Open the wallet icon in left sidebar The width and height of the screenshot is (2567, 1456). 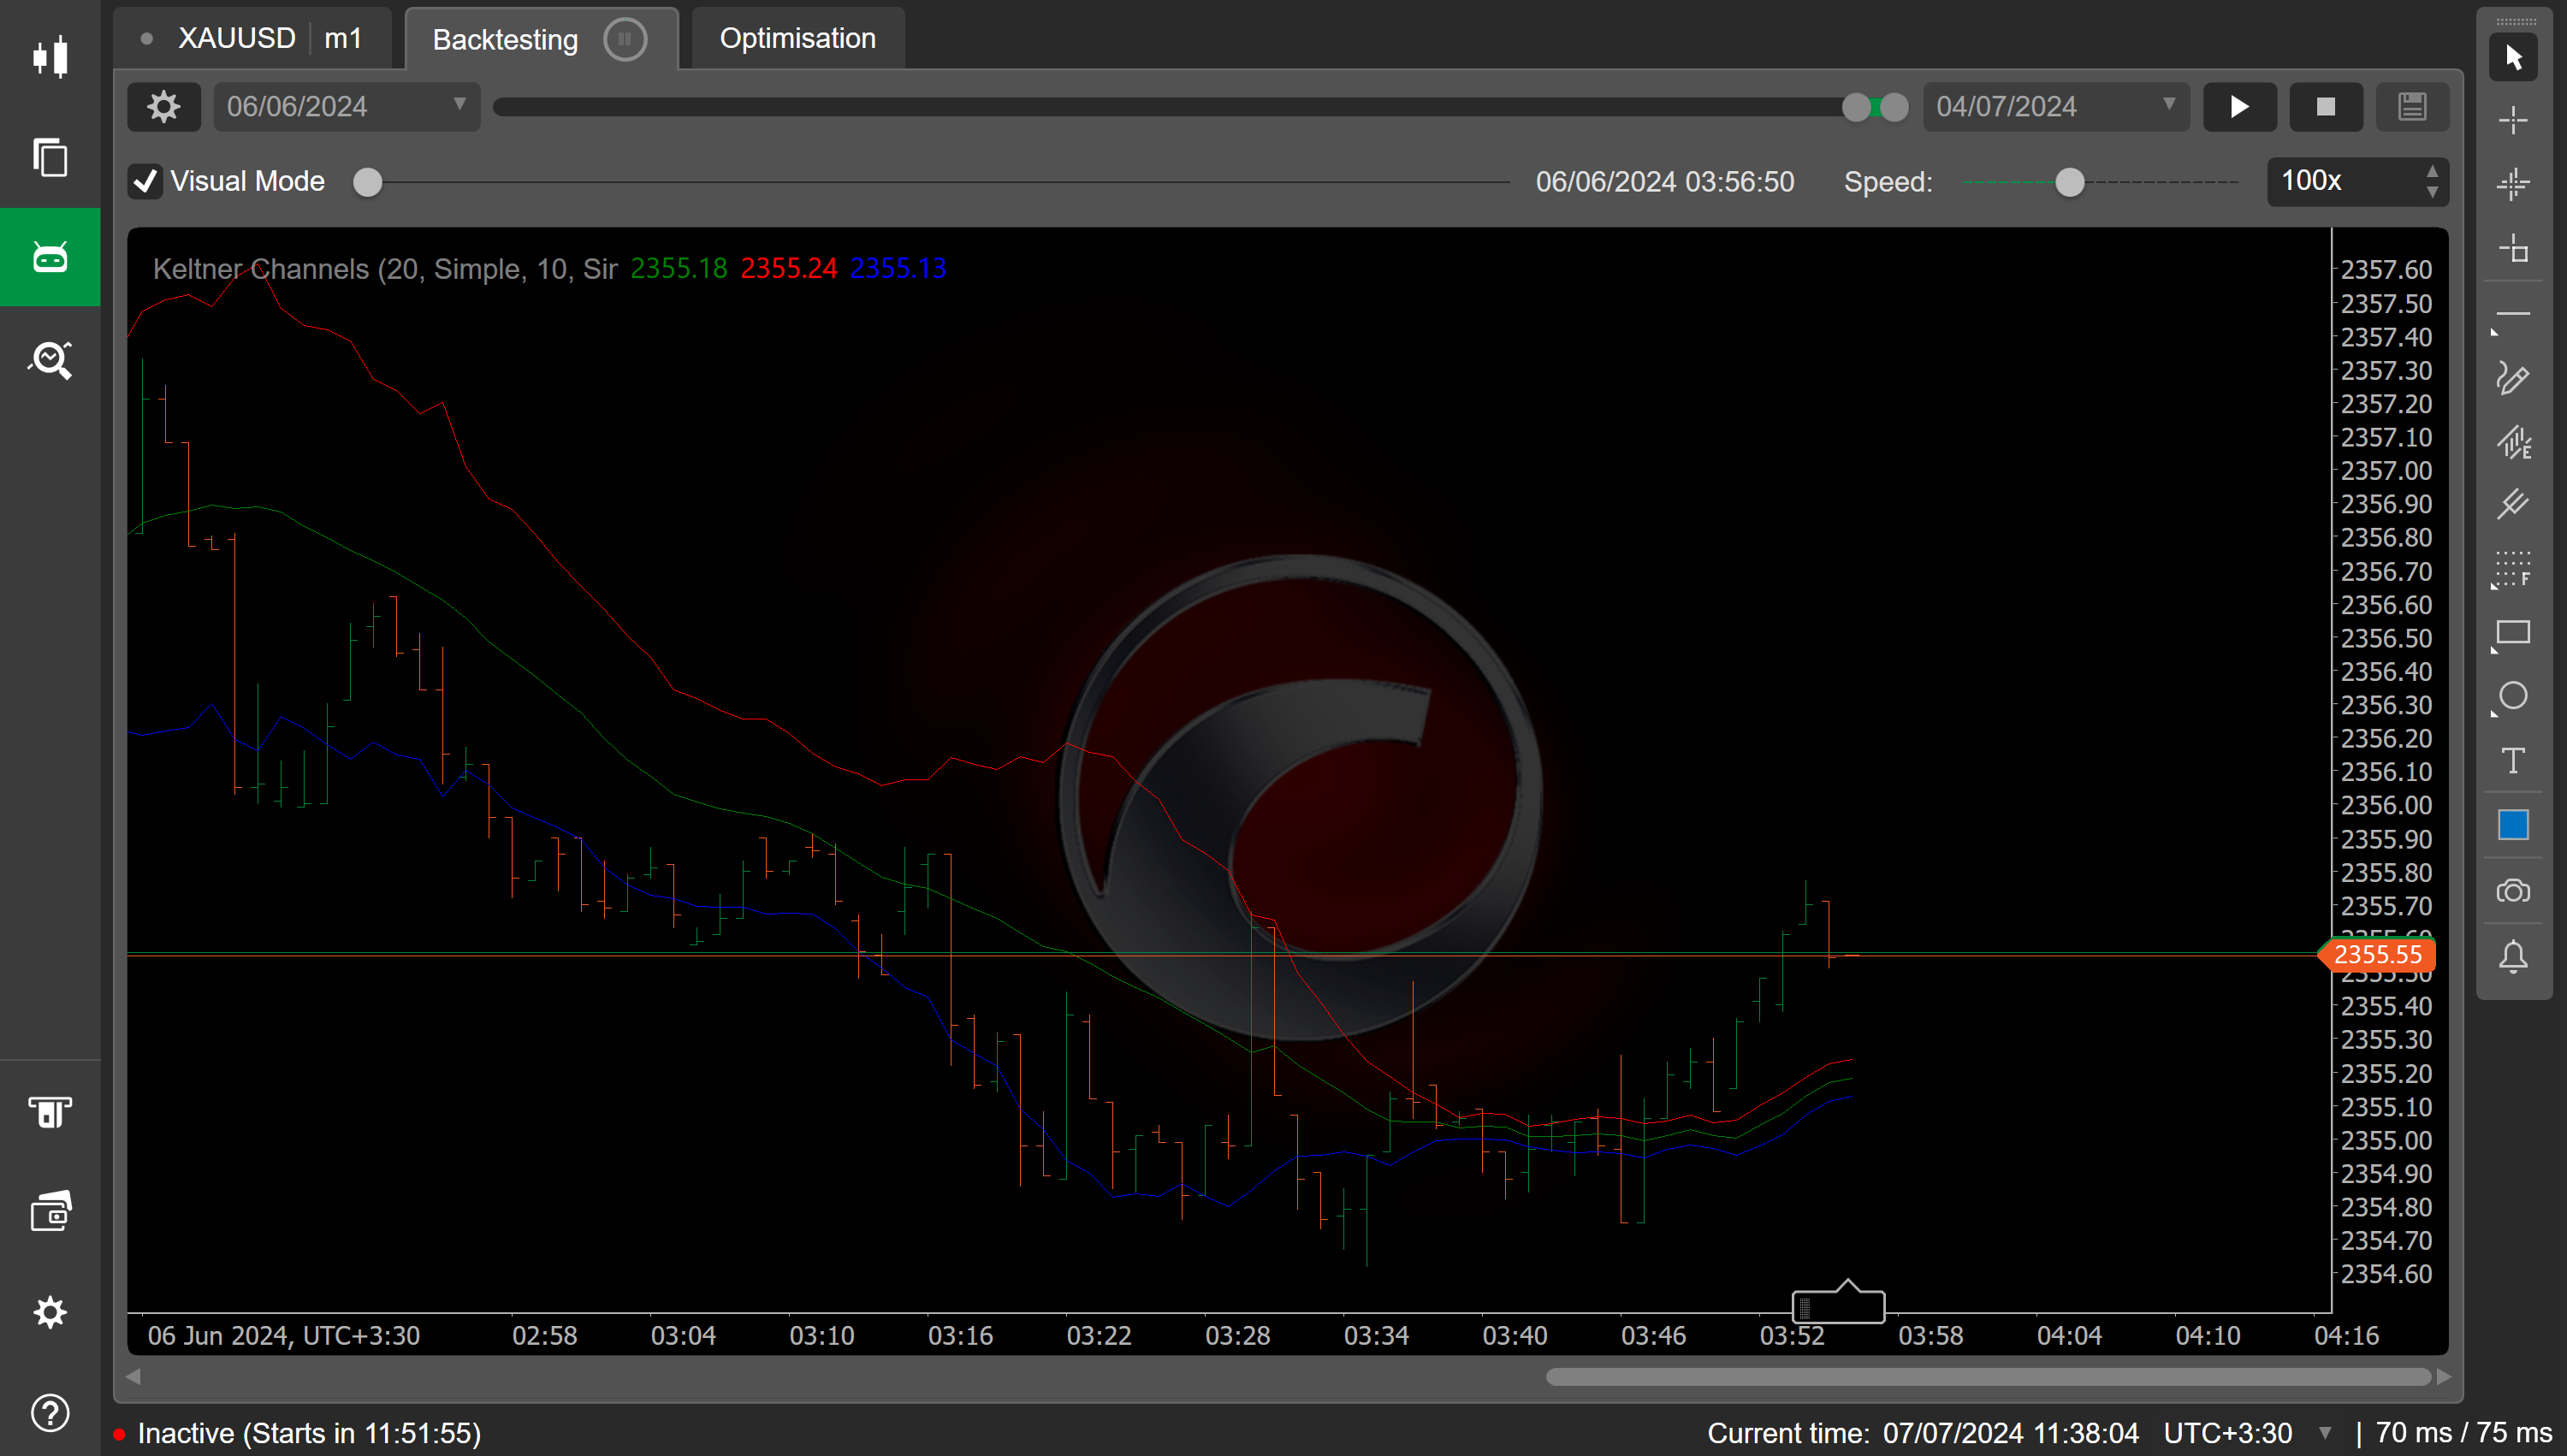click(x=50, y=1211)
